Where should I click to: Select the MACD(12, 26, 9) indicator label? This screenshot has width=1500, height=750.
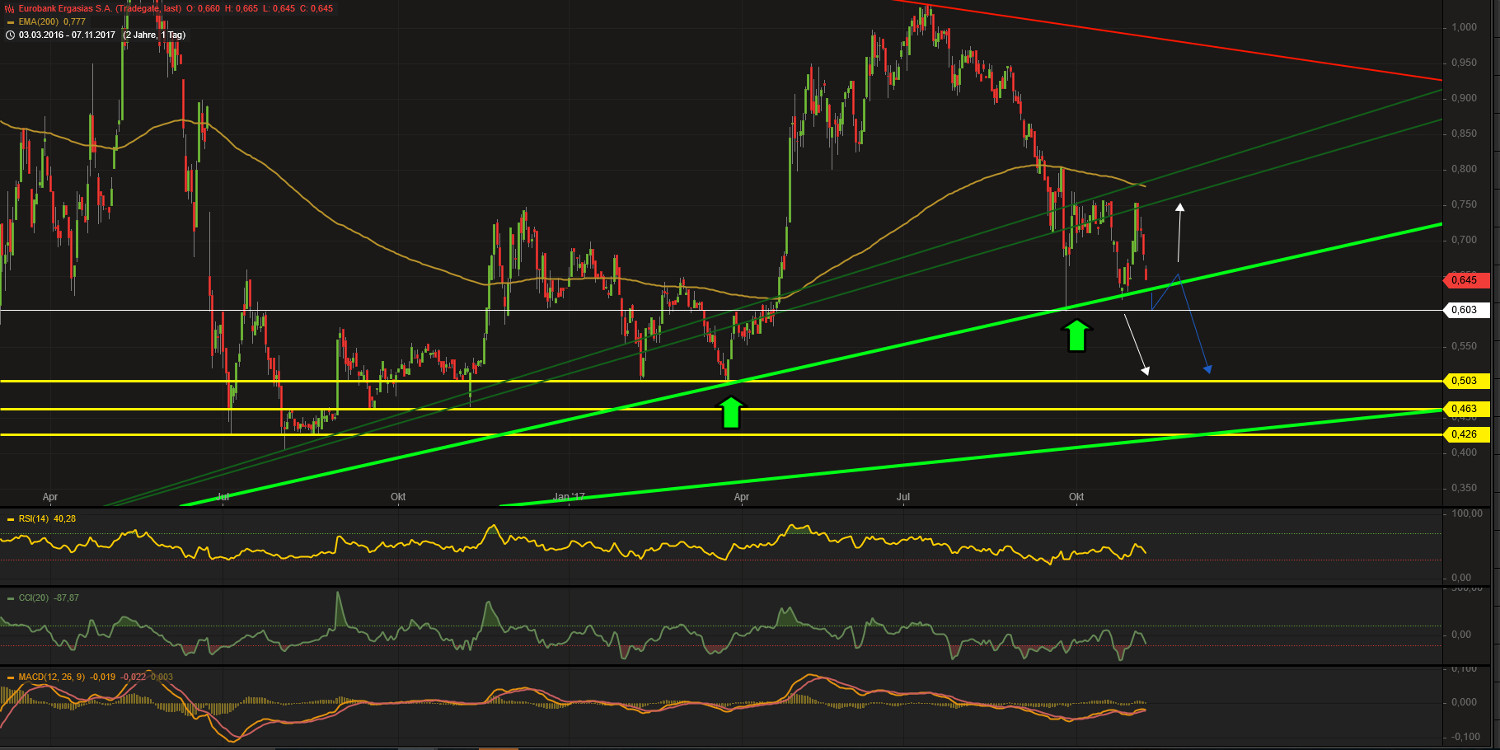[x=52, y=677]
